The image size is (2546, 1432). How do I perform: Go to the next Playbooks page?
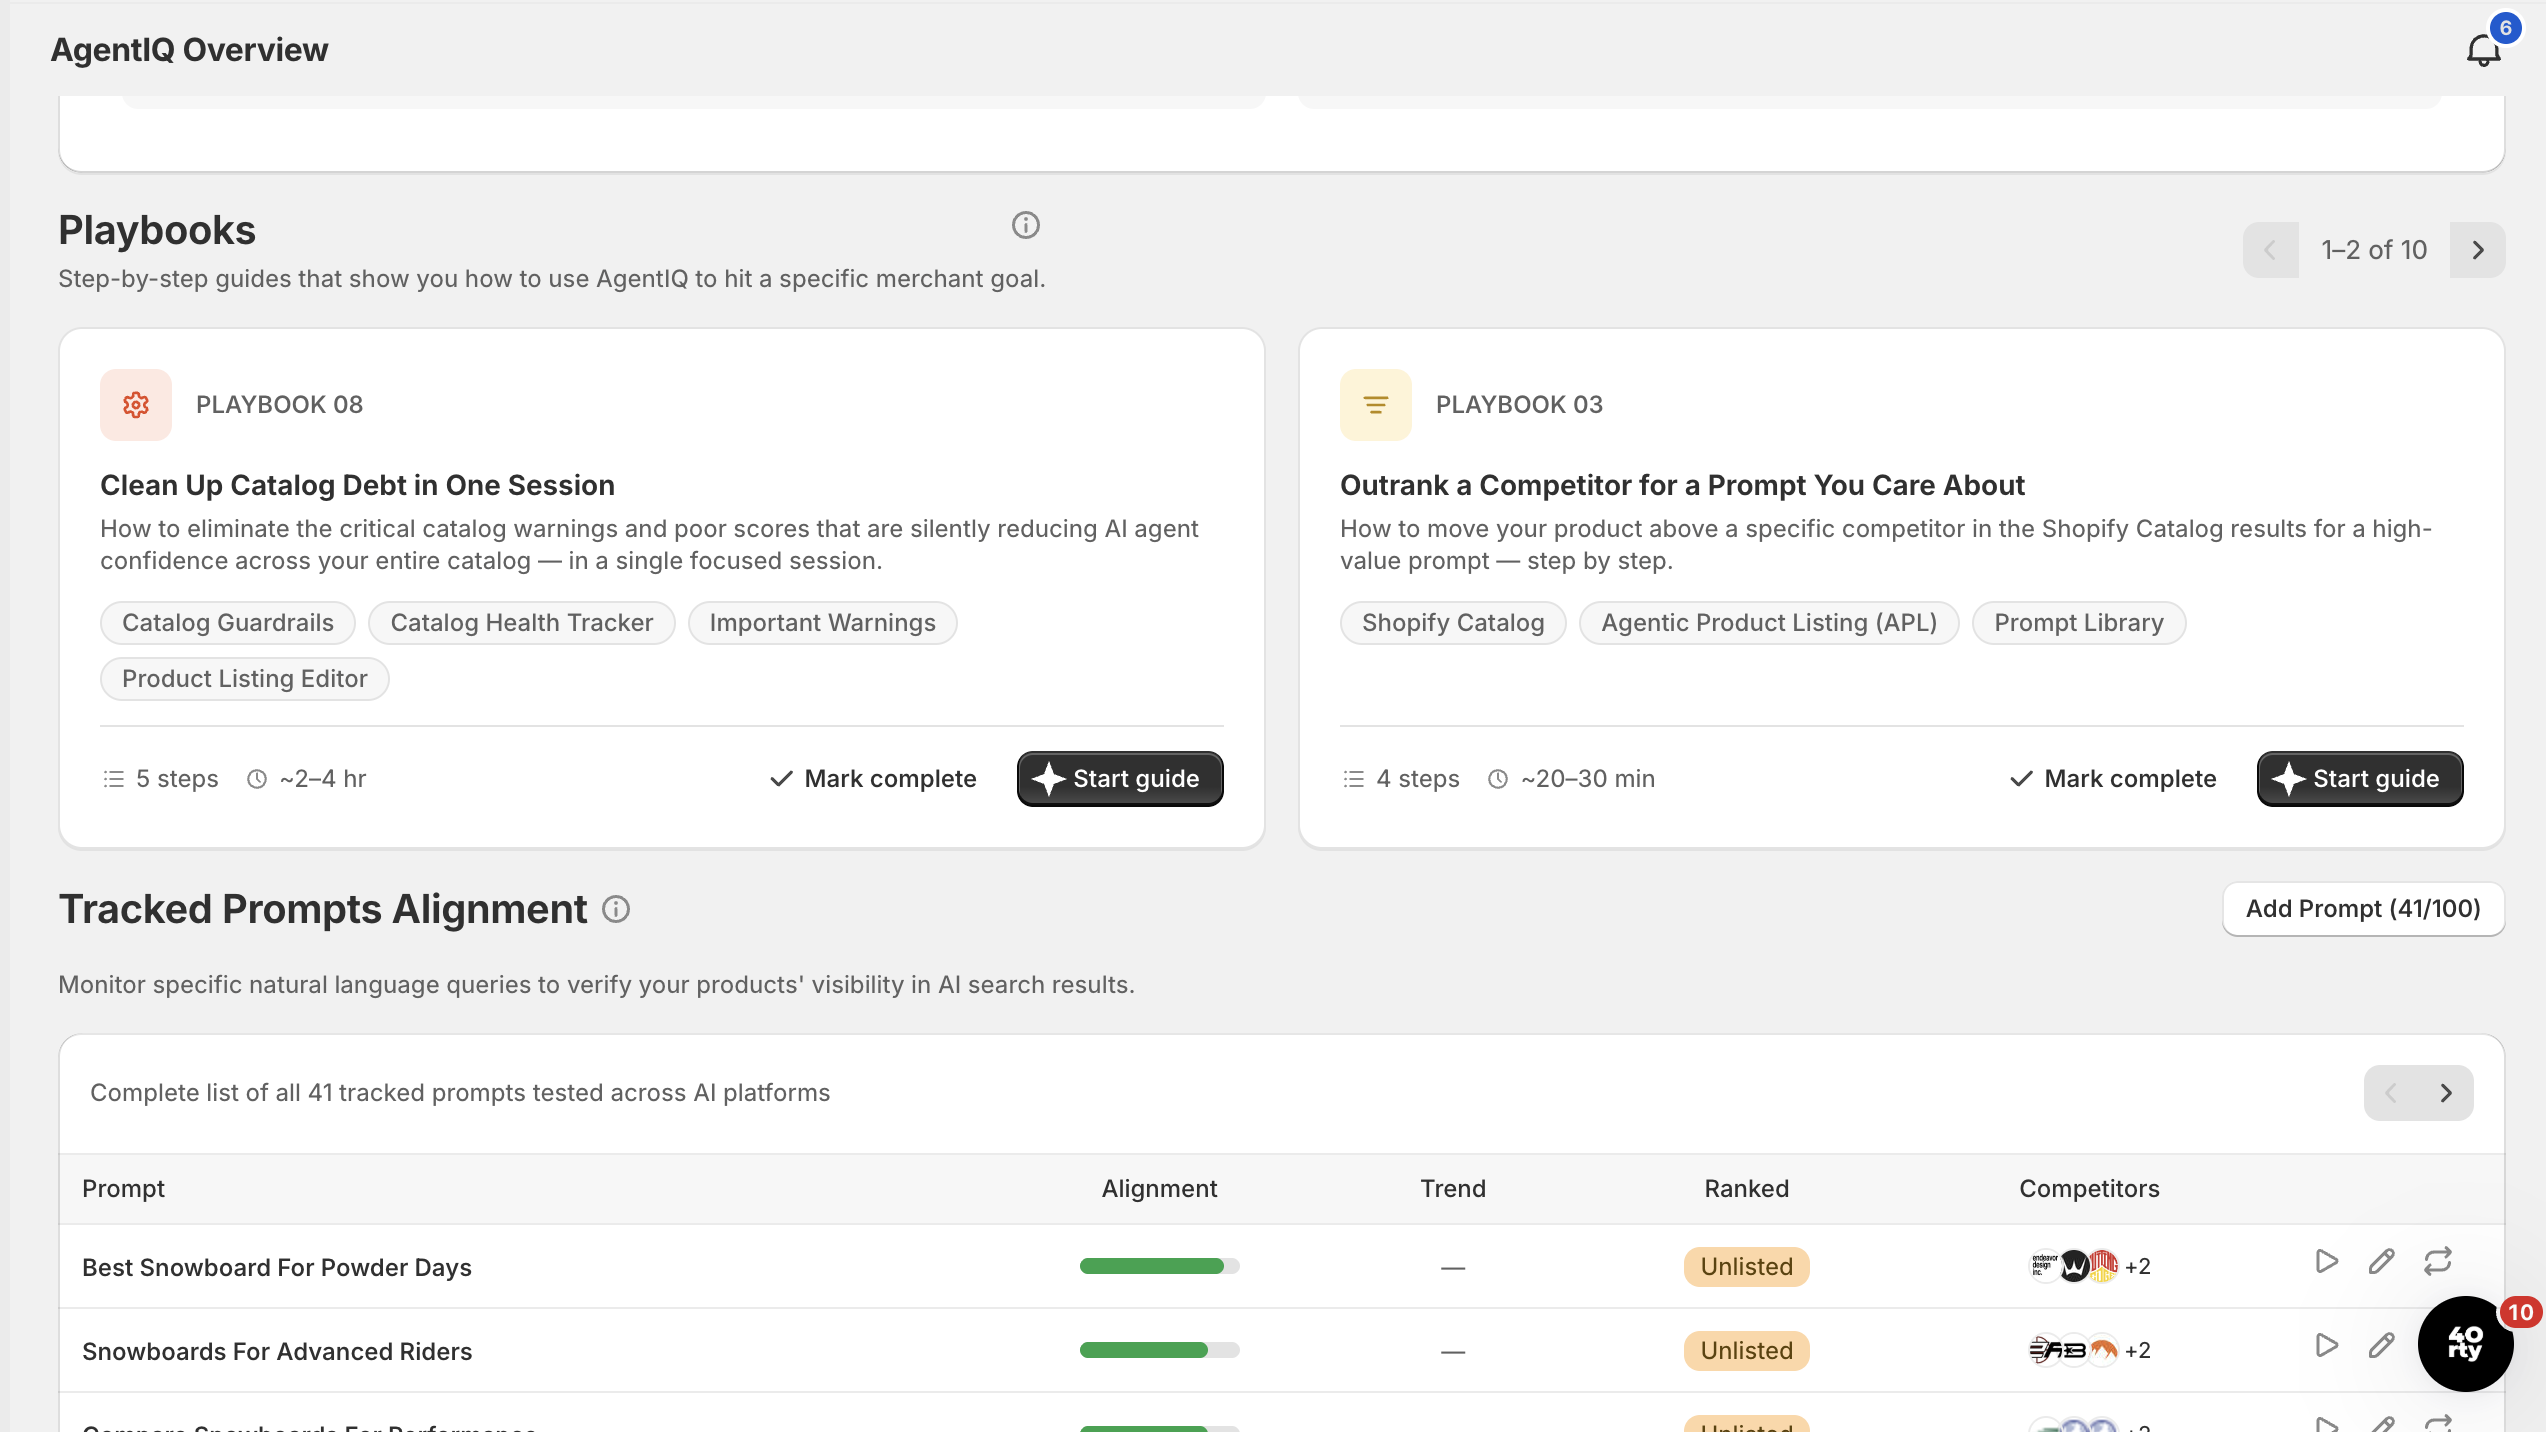coord(2477,250)
